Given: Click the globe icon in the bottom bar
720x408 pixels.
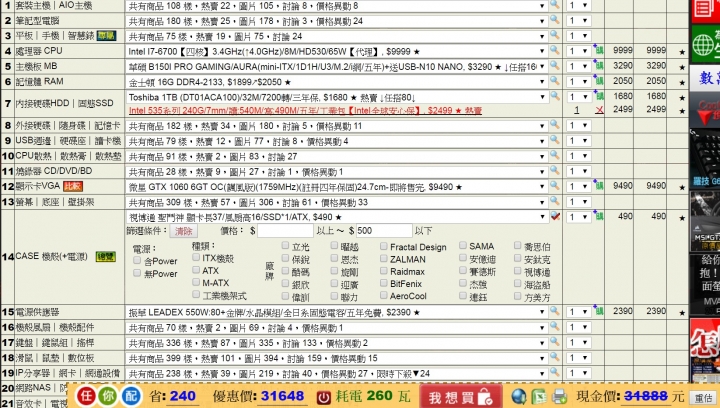Looking at the screenshot, I should [518, 397].
